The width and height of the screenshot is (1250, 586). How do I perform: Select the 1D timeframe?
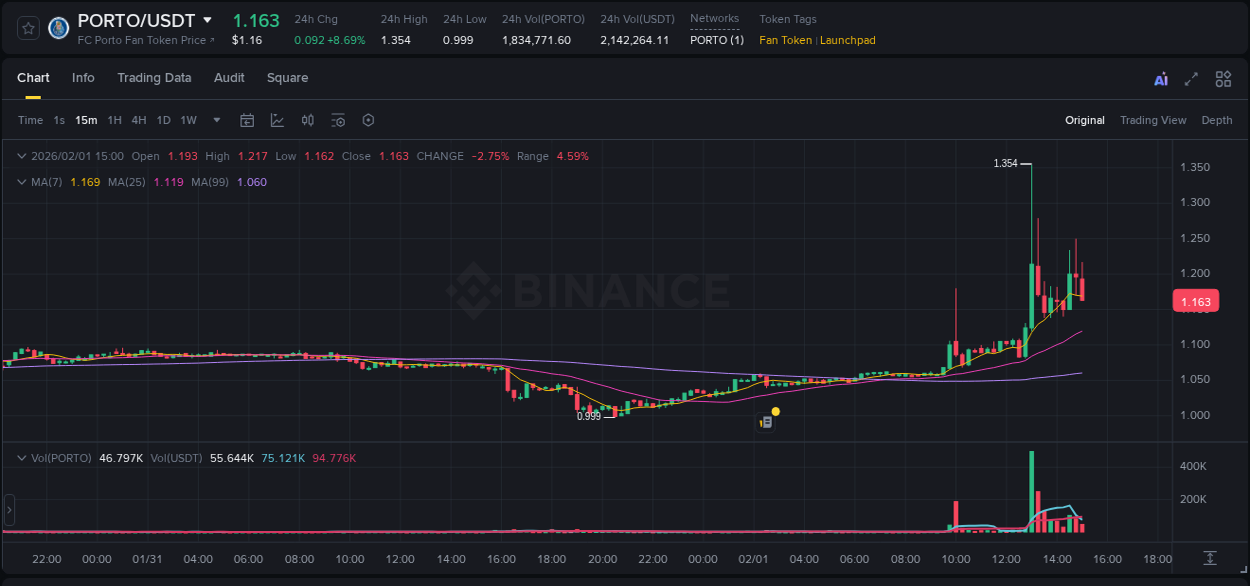pyautogui.click(x=163, y=120)
